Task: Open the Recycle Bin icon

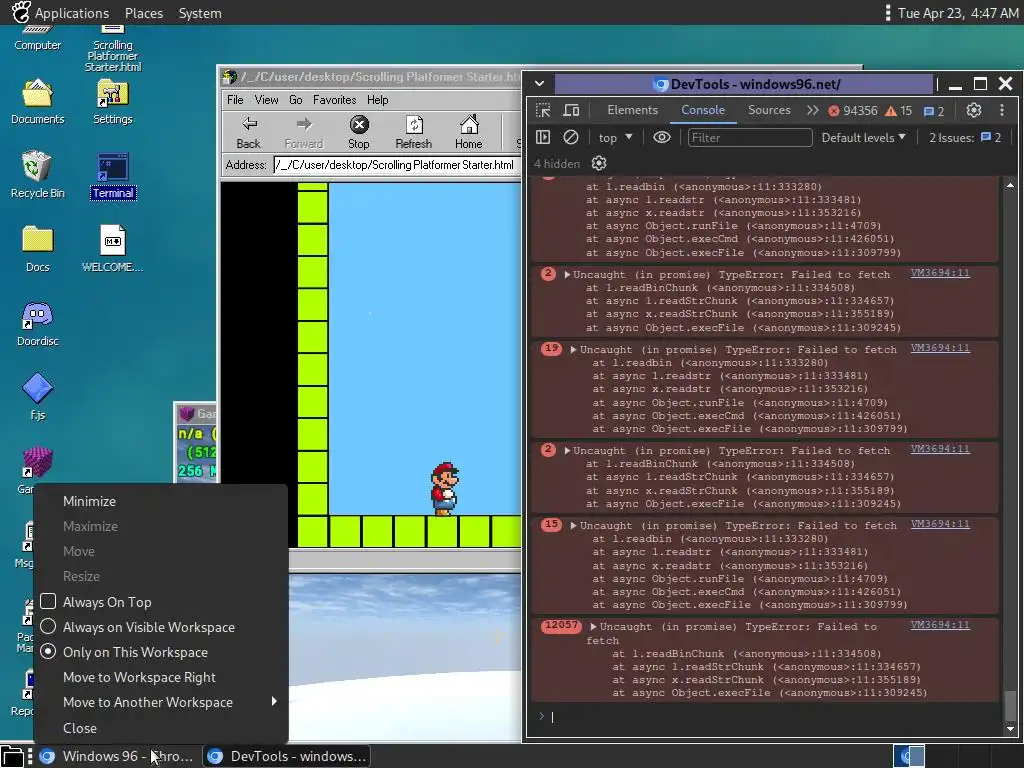Action: 37,174
